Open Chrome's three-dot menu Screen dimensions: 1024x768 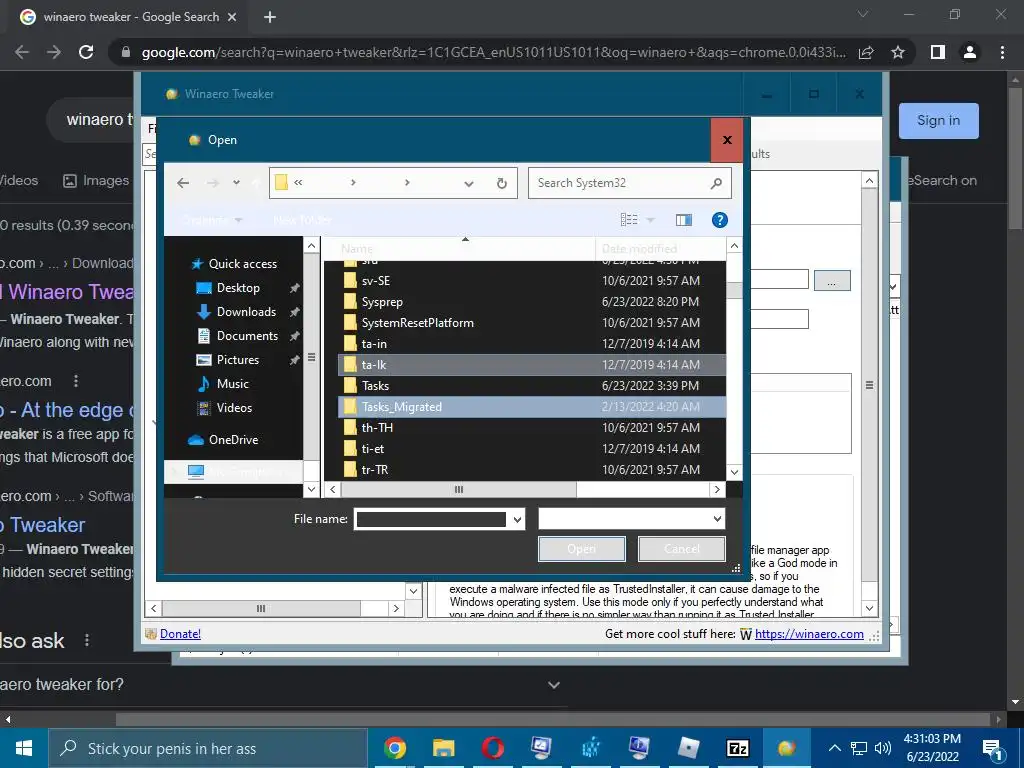click(1002, 52)
